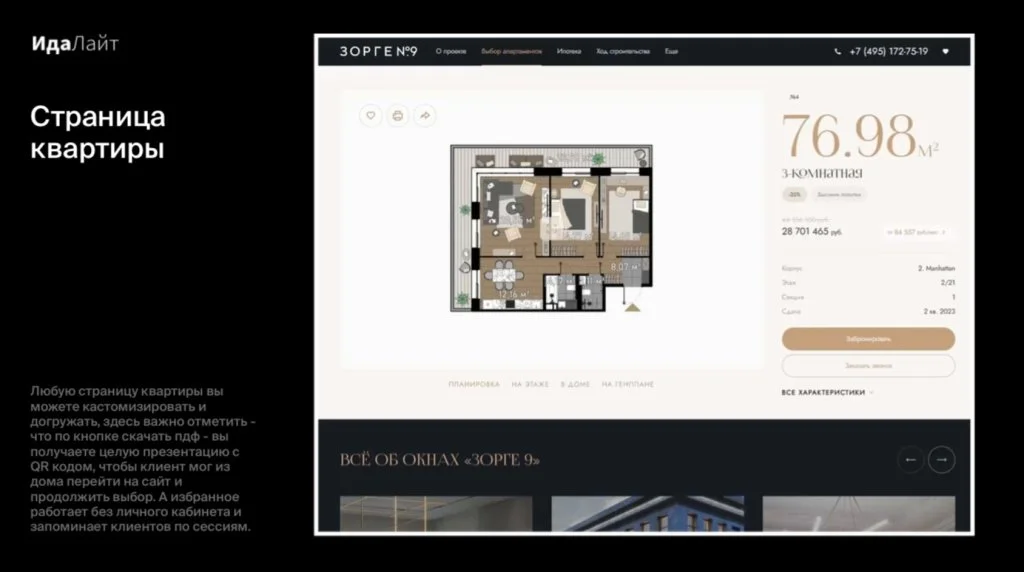Viewport: 1024px width, 572px height.
Task: Click the apartment floor plan image
Action: [550, 230]
